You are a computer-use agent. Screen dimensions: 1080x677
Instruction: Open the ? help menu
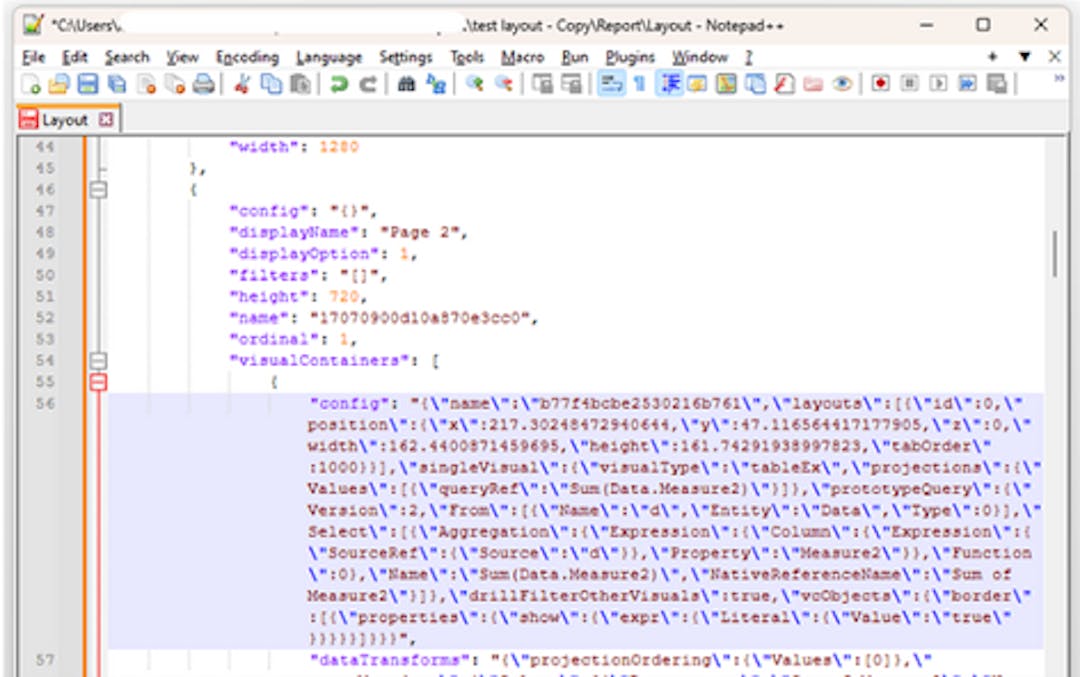tap(749, 57)
